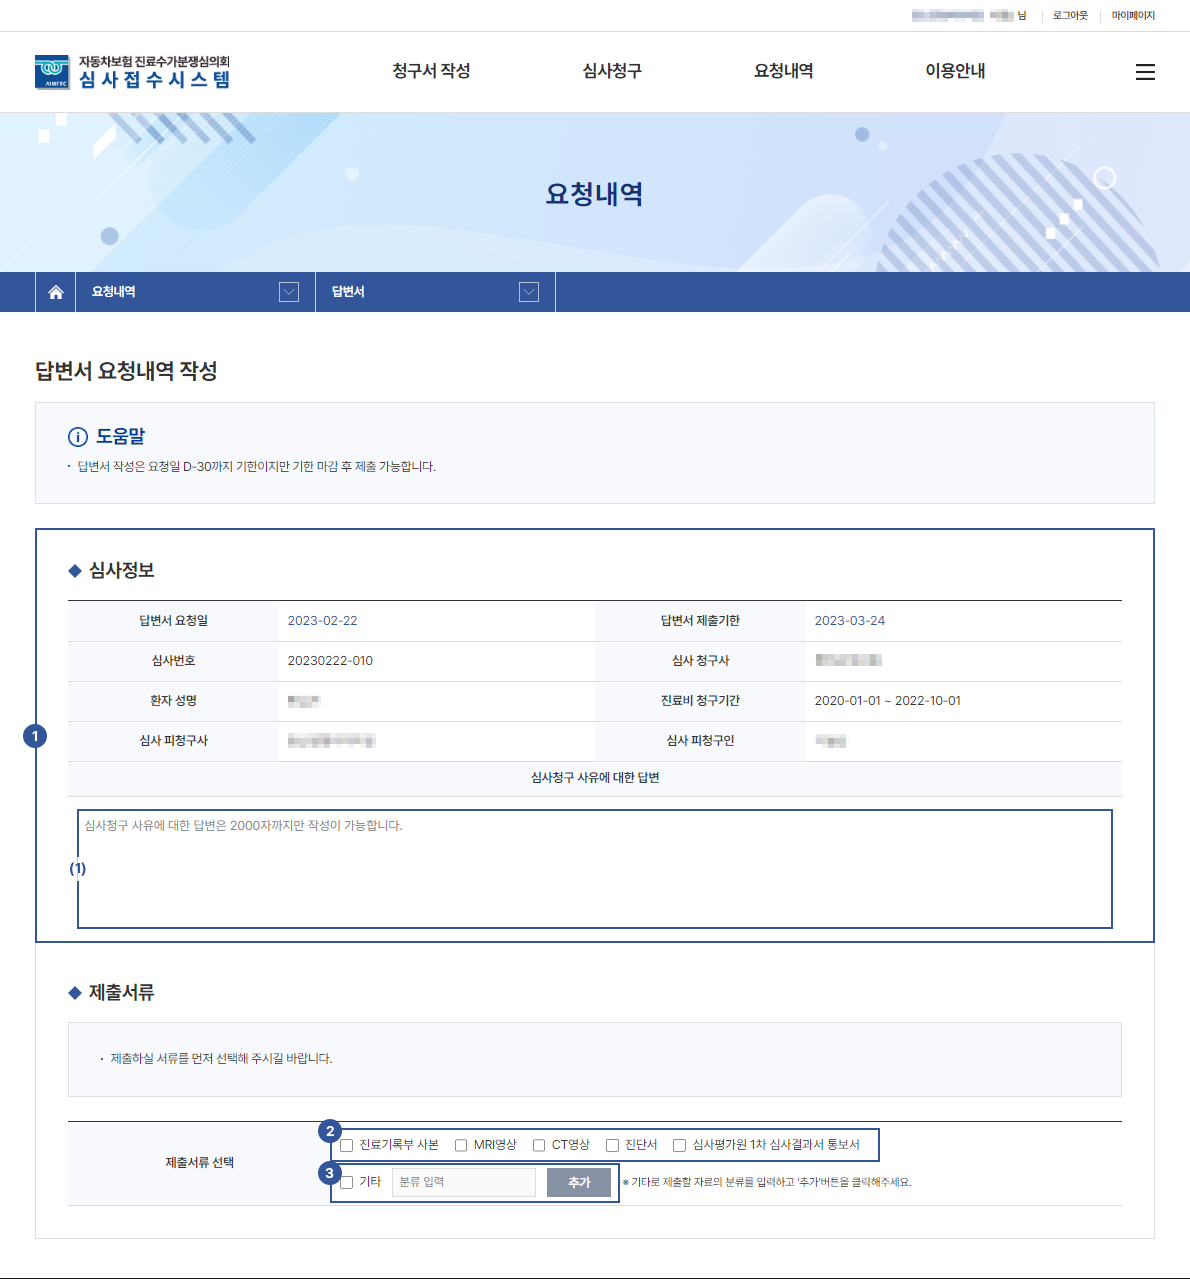Click the 제출서류 section heading
This screenshot has height=1279, width=1190.
pyautogui.click(x=121, y=992)
